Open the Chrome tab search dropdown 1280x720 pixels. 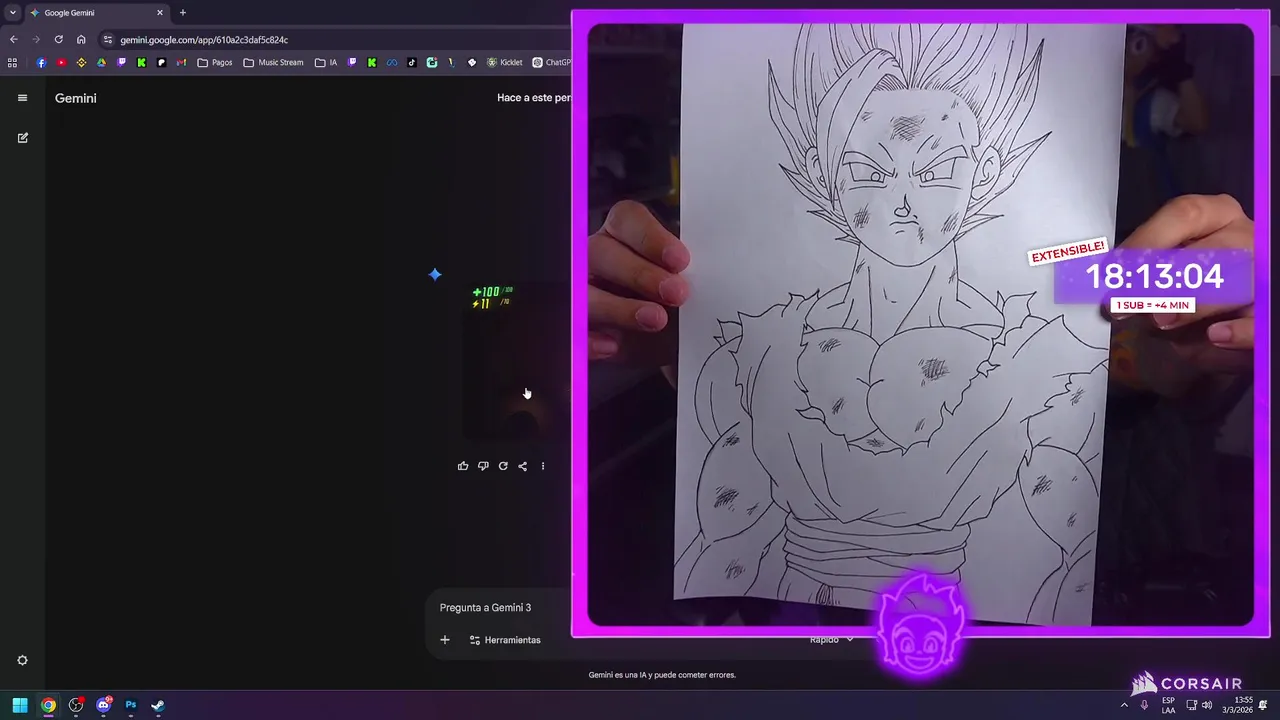click(x=12, y=13)
